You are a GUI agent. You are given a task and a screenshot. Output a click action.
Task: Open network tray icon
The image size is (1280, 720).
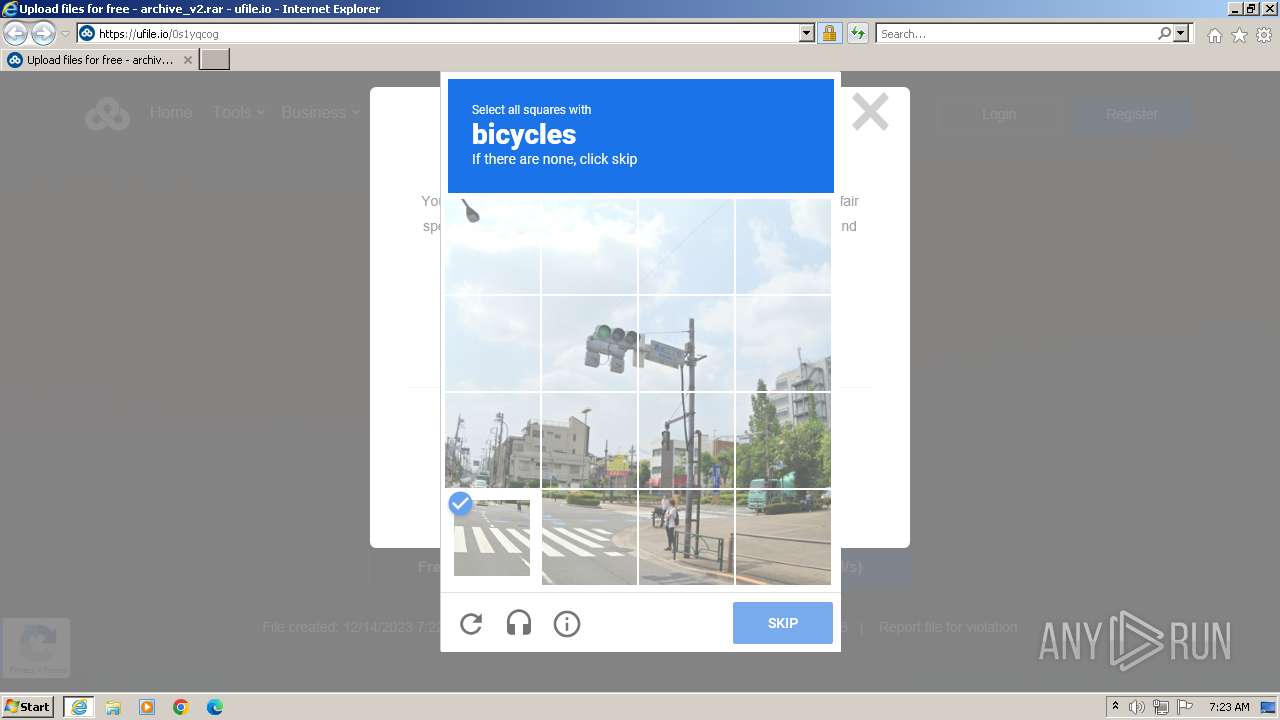(x=1161, y=707)
